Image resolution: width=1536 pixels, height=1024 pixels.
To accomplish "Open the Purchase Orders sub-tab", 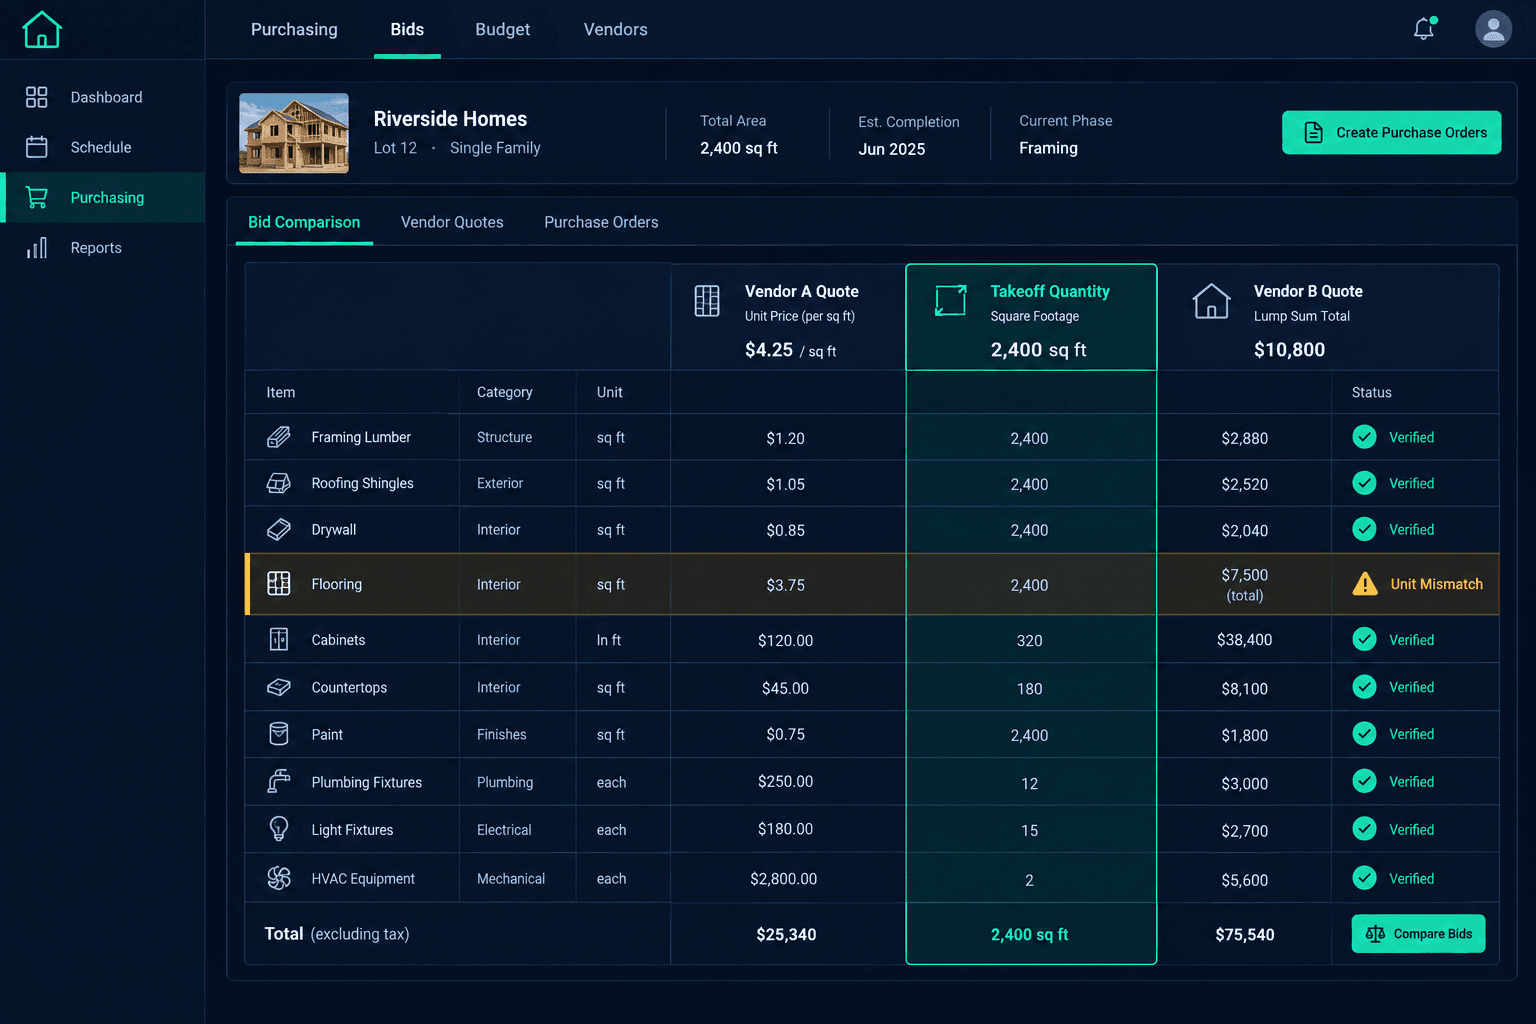I will coord(601,222).
